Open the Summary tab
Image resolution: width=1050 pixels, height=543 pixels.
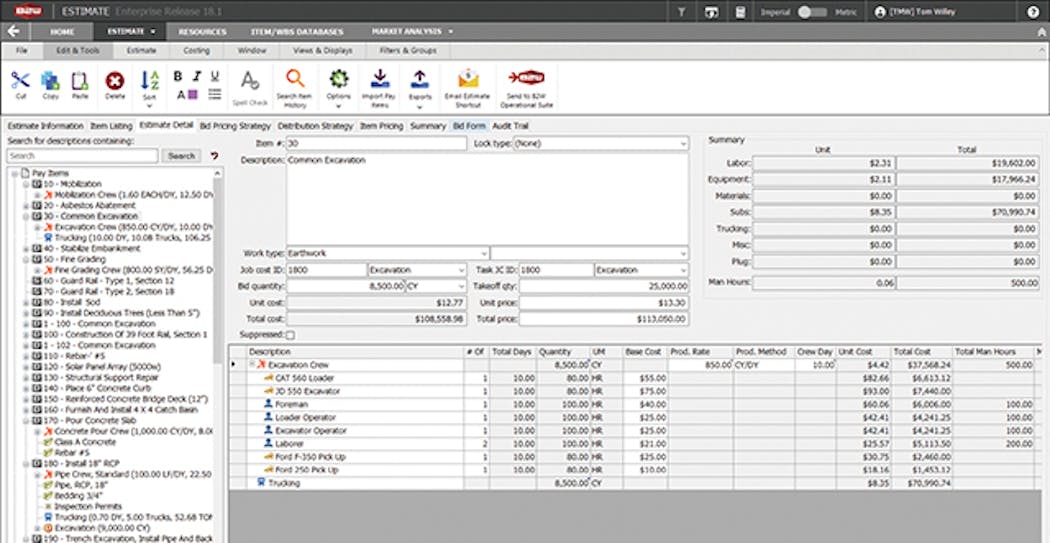click(428, 126)
